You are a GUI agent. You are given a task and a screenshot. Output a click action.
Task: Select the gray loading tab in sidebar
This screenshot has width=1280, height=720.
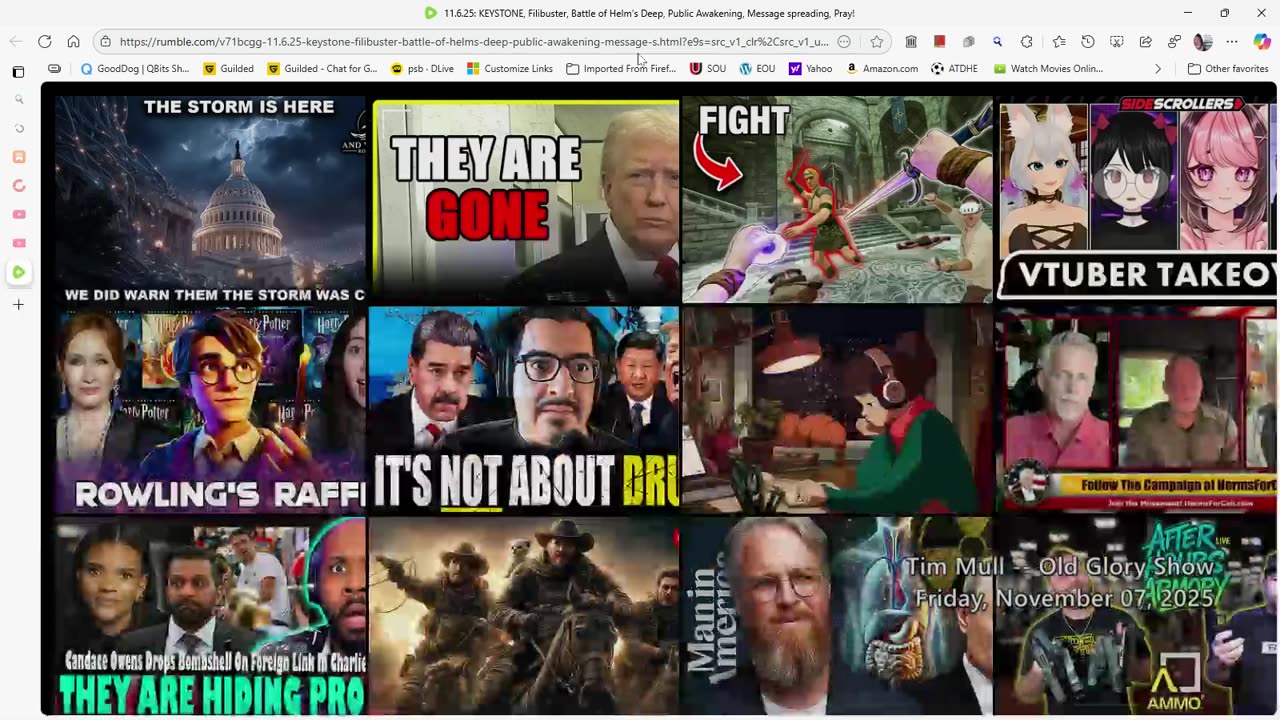click(18, 129)
